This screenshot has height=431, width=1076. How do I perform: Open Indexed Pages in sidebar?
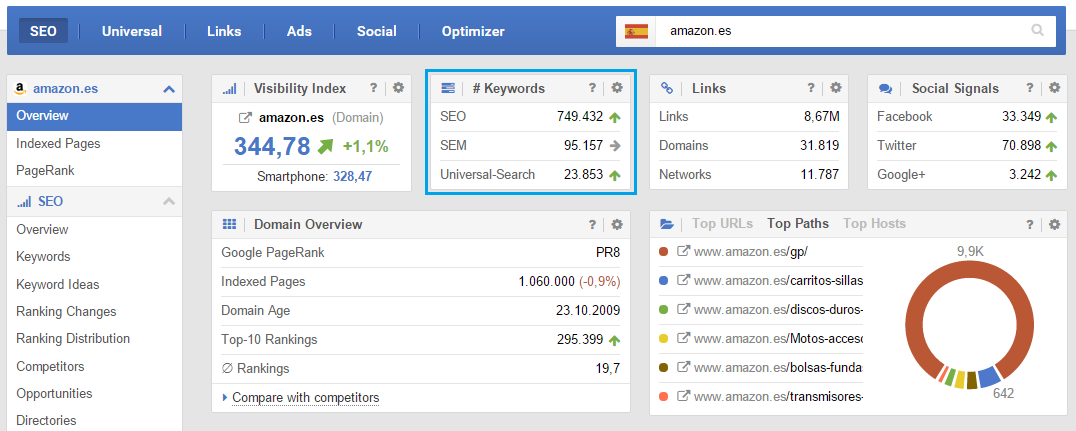pyautogui.click(x=58, y=143)
